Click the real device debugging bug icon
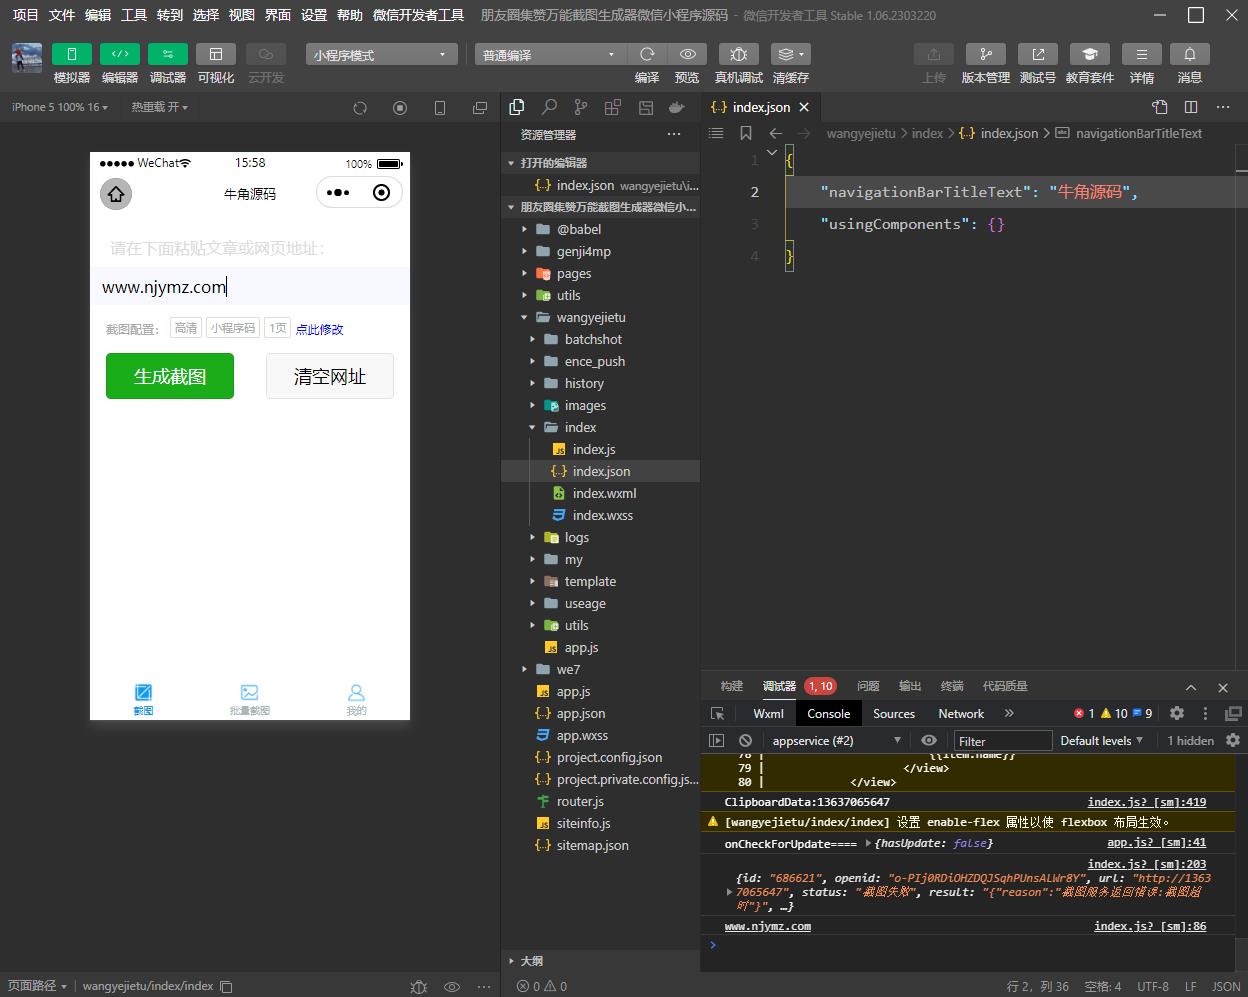 [x=738, y=54]
